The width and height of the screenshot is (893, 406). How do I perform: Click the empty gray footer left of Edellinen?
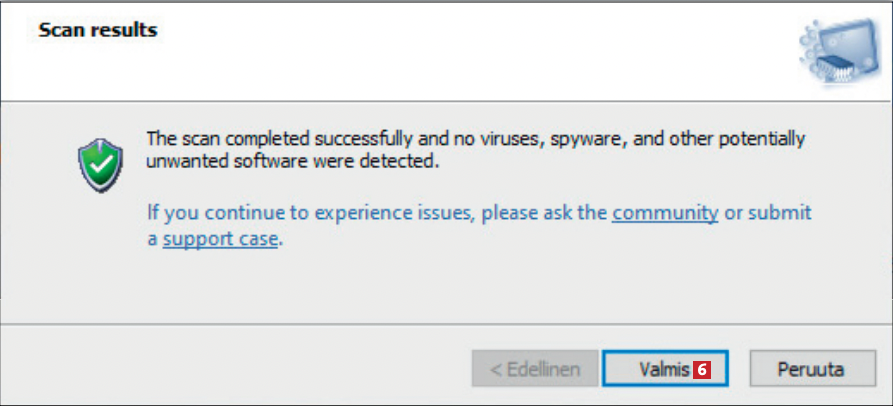point(230,369)
